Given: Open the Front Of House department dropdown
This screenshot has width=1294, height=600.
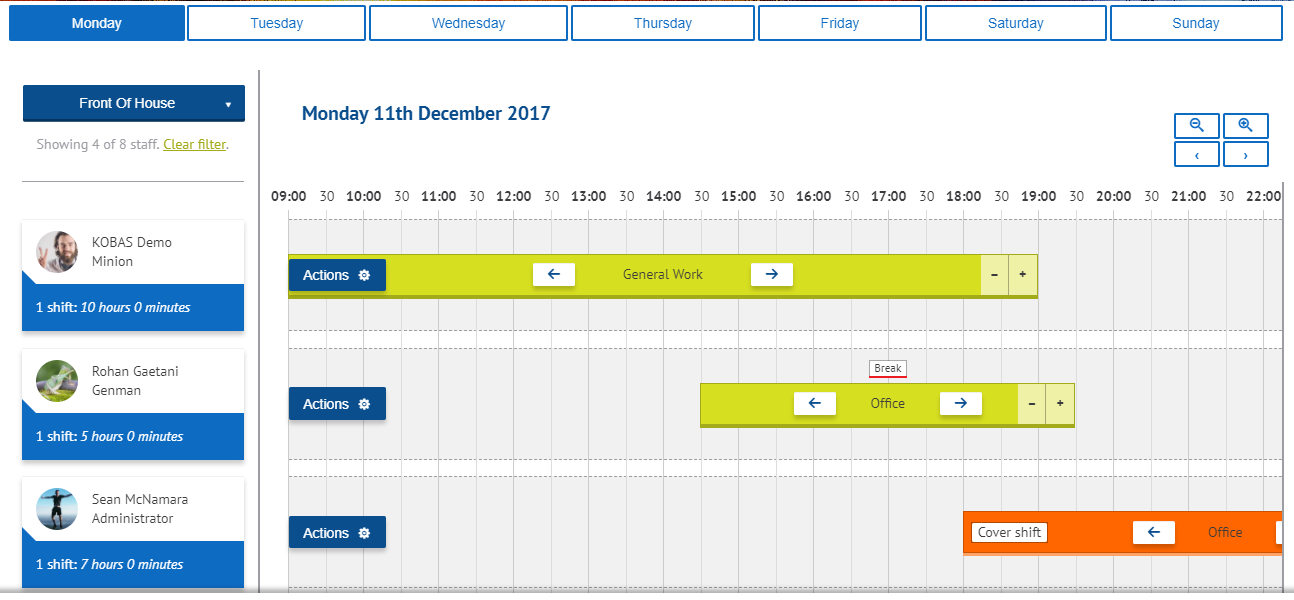Looking at the screenshot, I should click(x=133, y=103).
